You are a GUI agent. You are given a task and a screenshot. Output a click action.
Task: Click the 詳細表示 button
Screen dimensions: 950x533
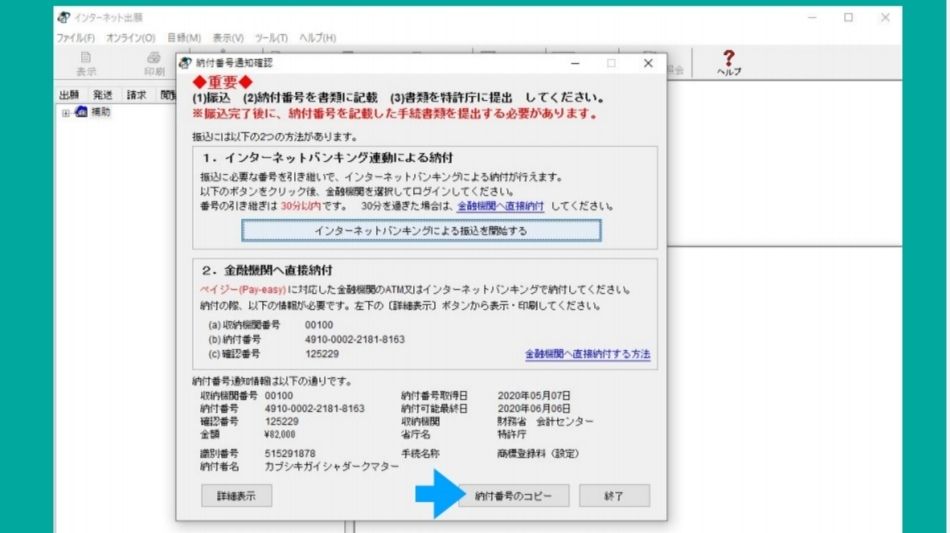point(236,496)
